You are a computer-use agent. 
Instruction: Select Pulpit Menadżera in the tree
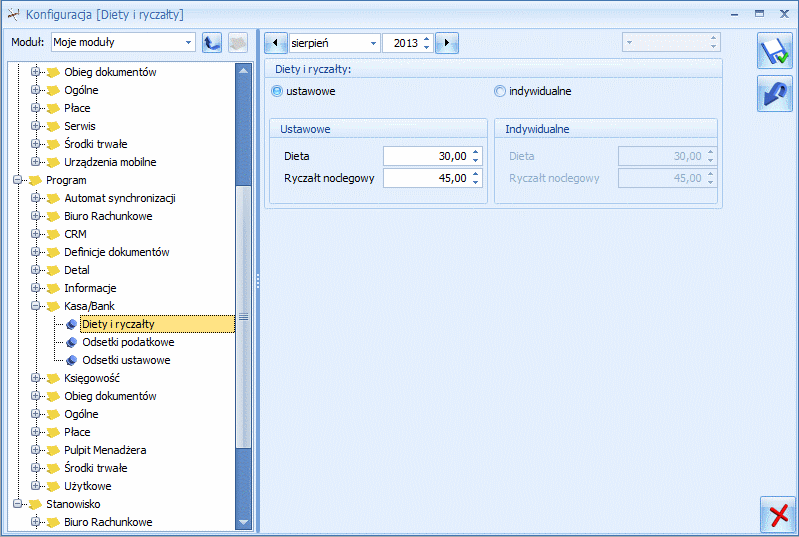[x=105, y=450]
